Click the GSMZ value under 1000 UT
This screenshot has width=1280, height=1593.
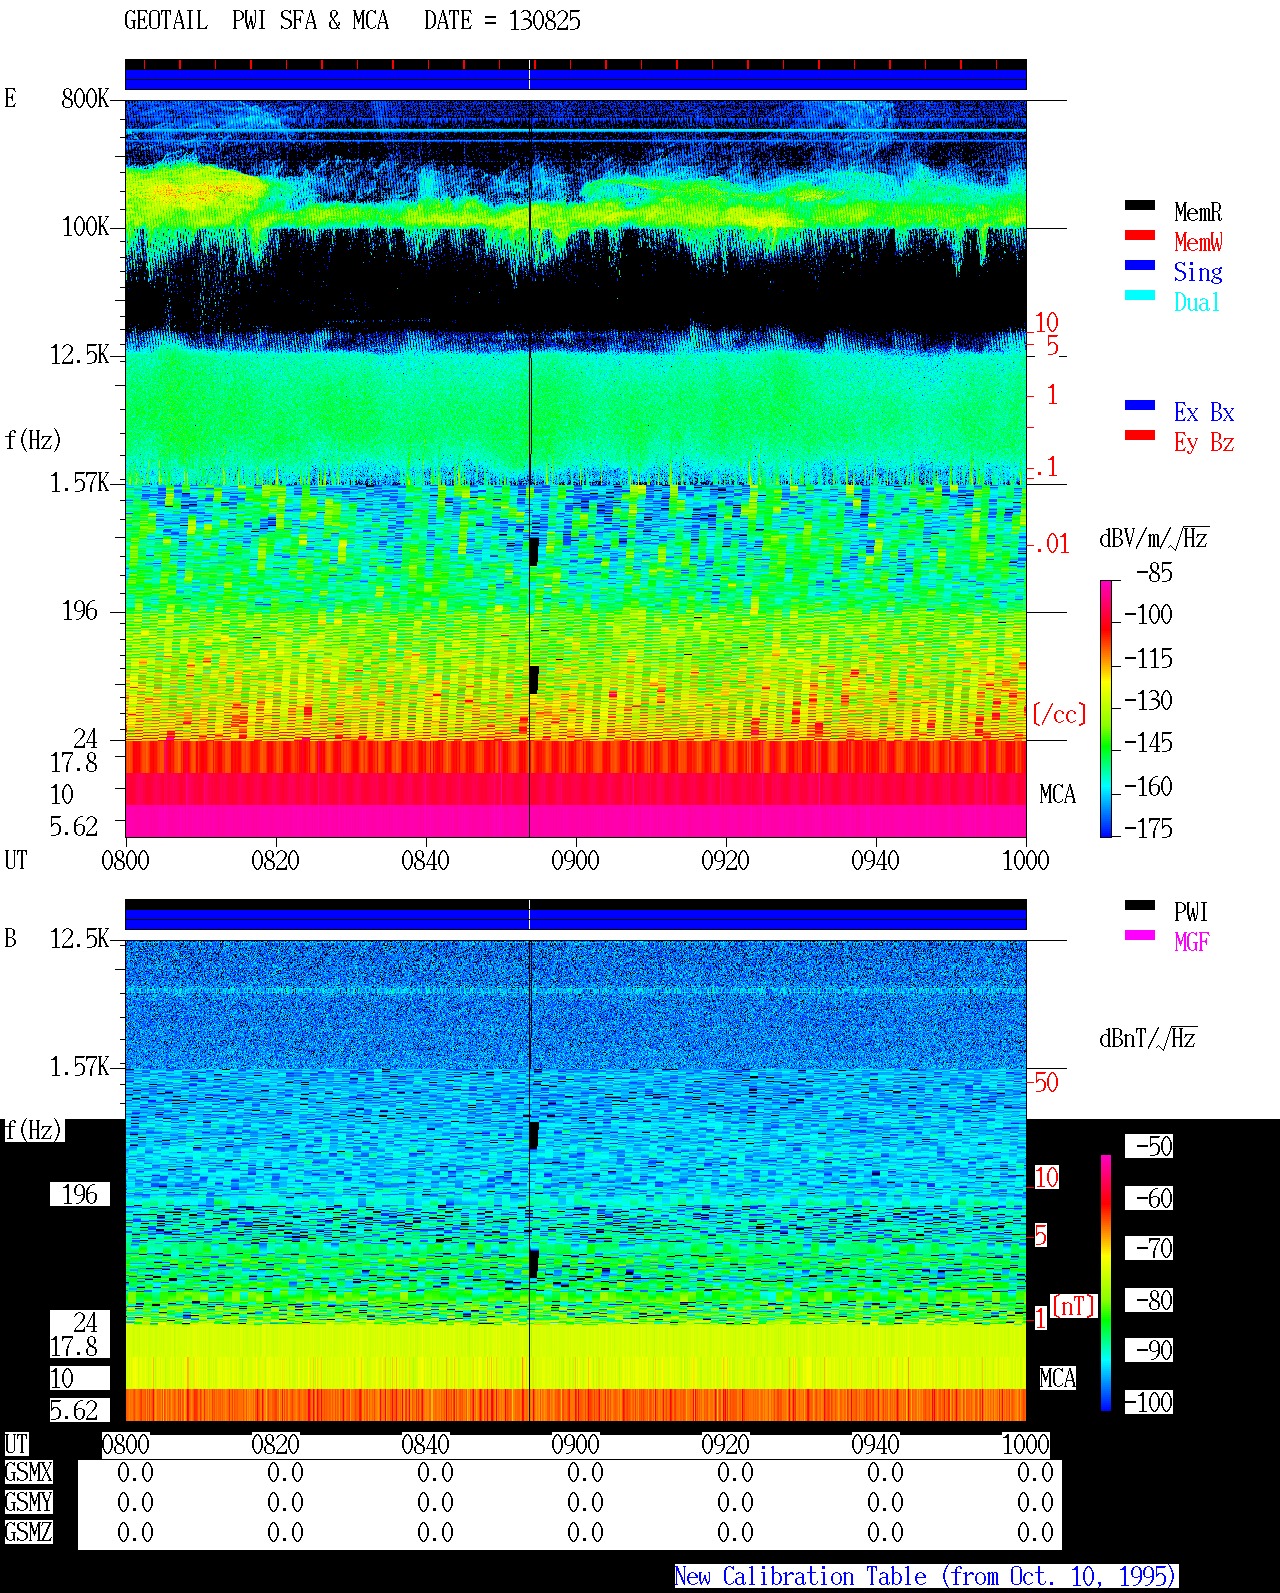point(1035,1533)
